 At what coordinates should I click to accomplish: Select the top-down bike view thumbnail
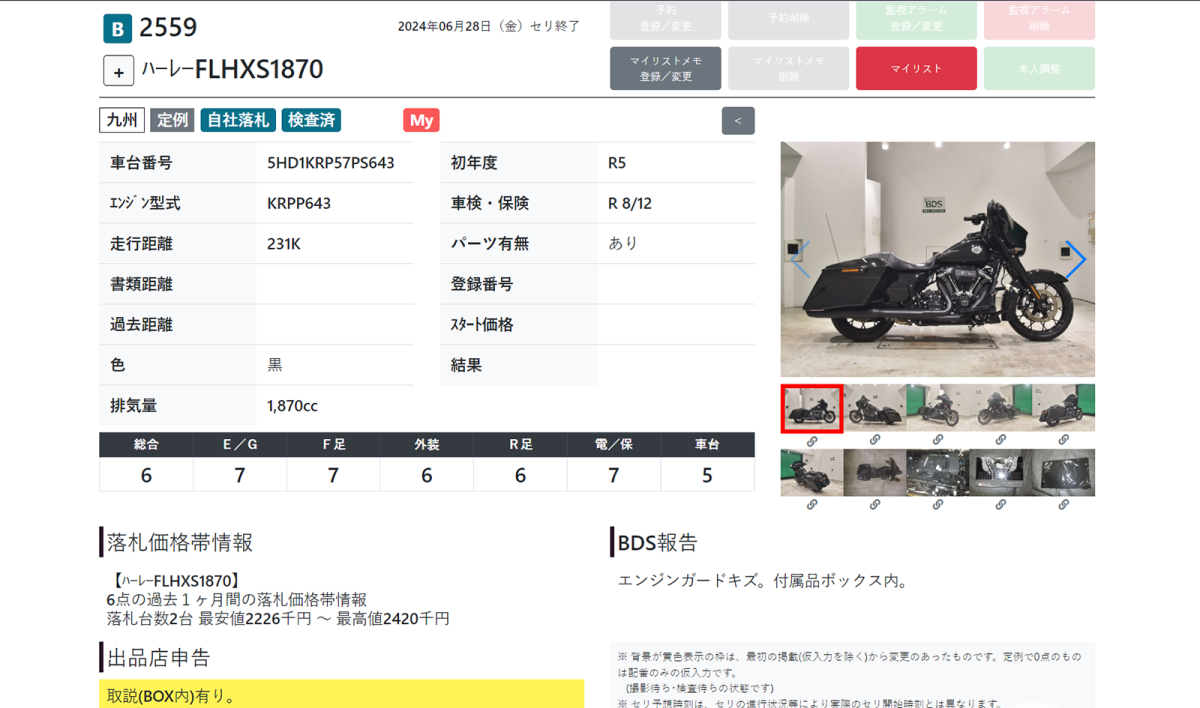pos(875,473)
